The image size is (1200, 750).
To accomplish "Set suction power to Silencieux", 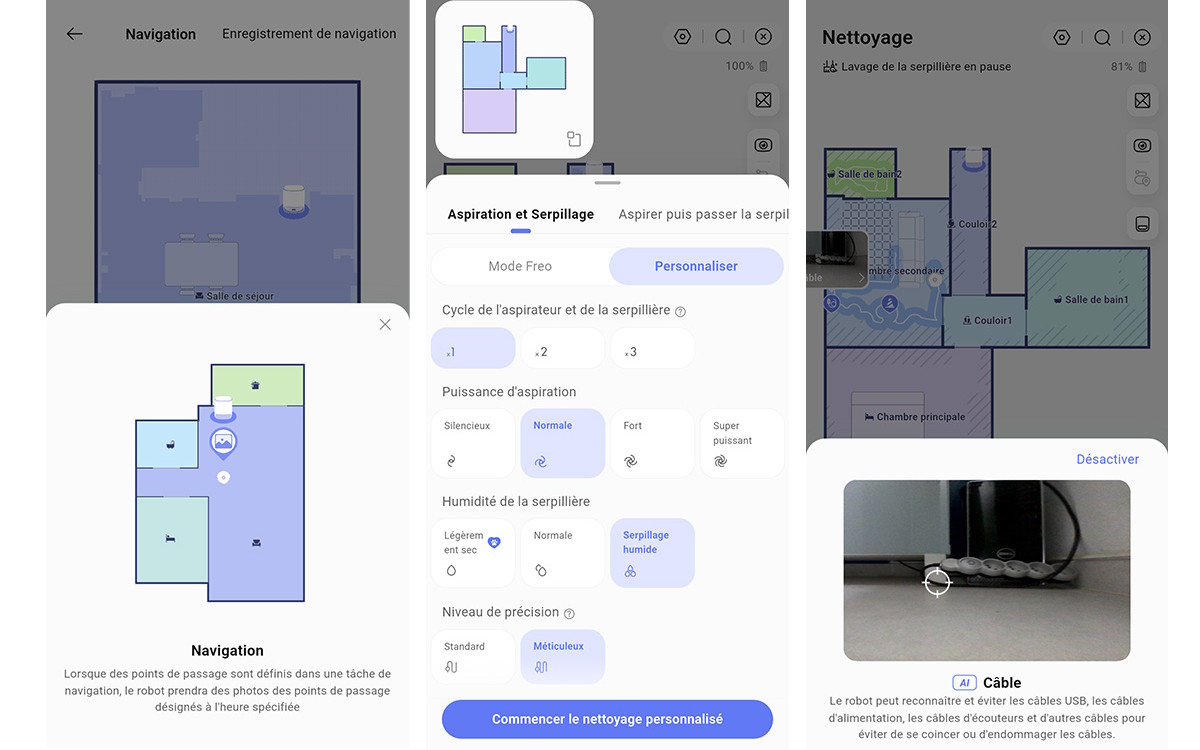I will pos(473,443).
